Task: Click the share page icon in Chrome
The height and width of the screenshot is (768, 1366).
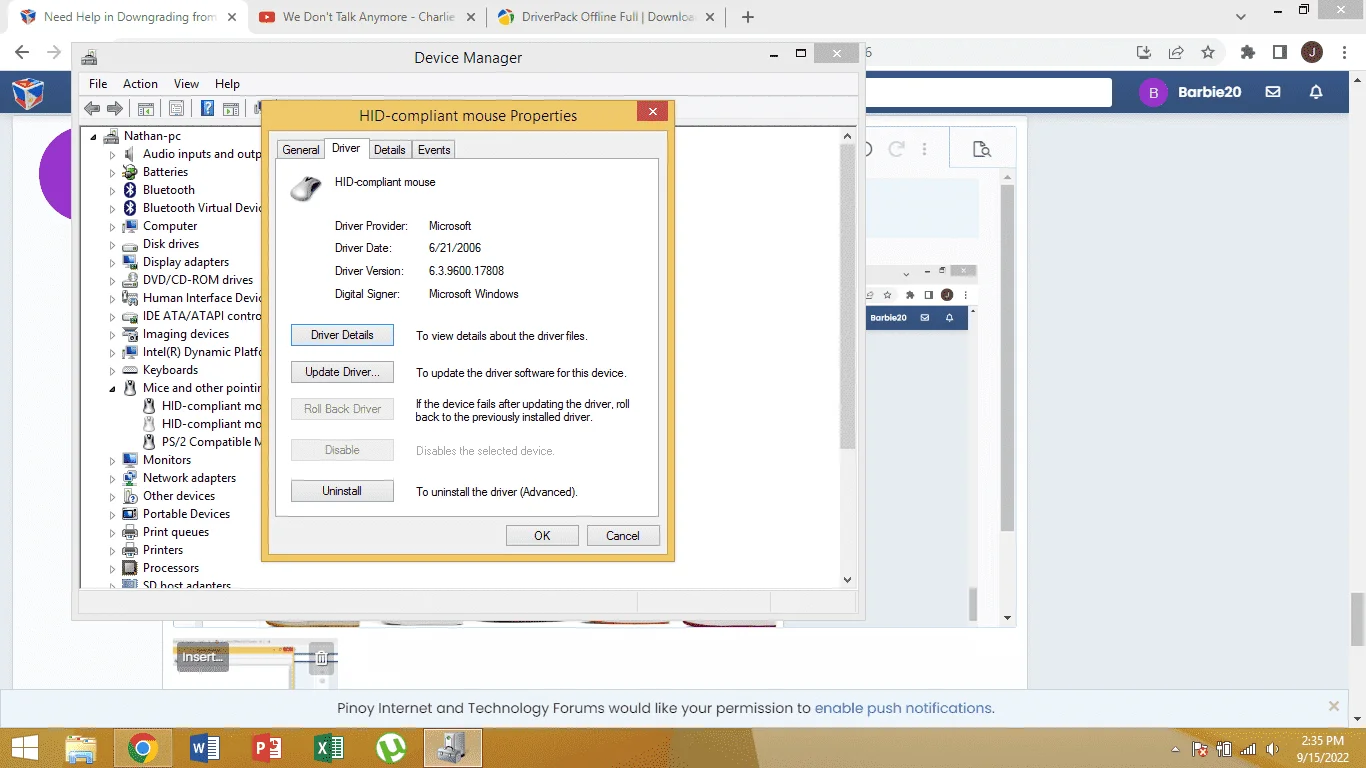Action: point(1176,52)
